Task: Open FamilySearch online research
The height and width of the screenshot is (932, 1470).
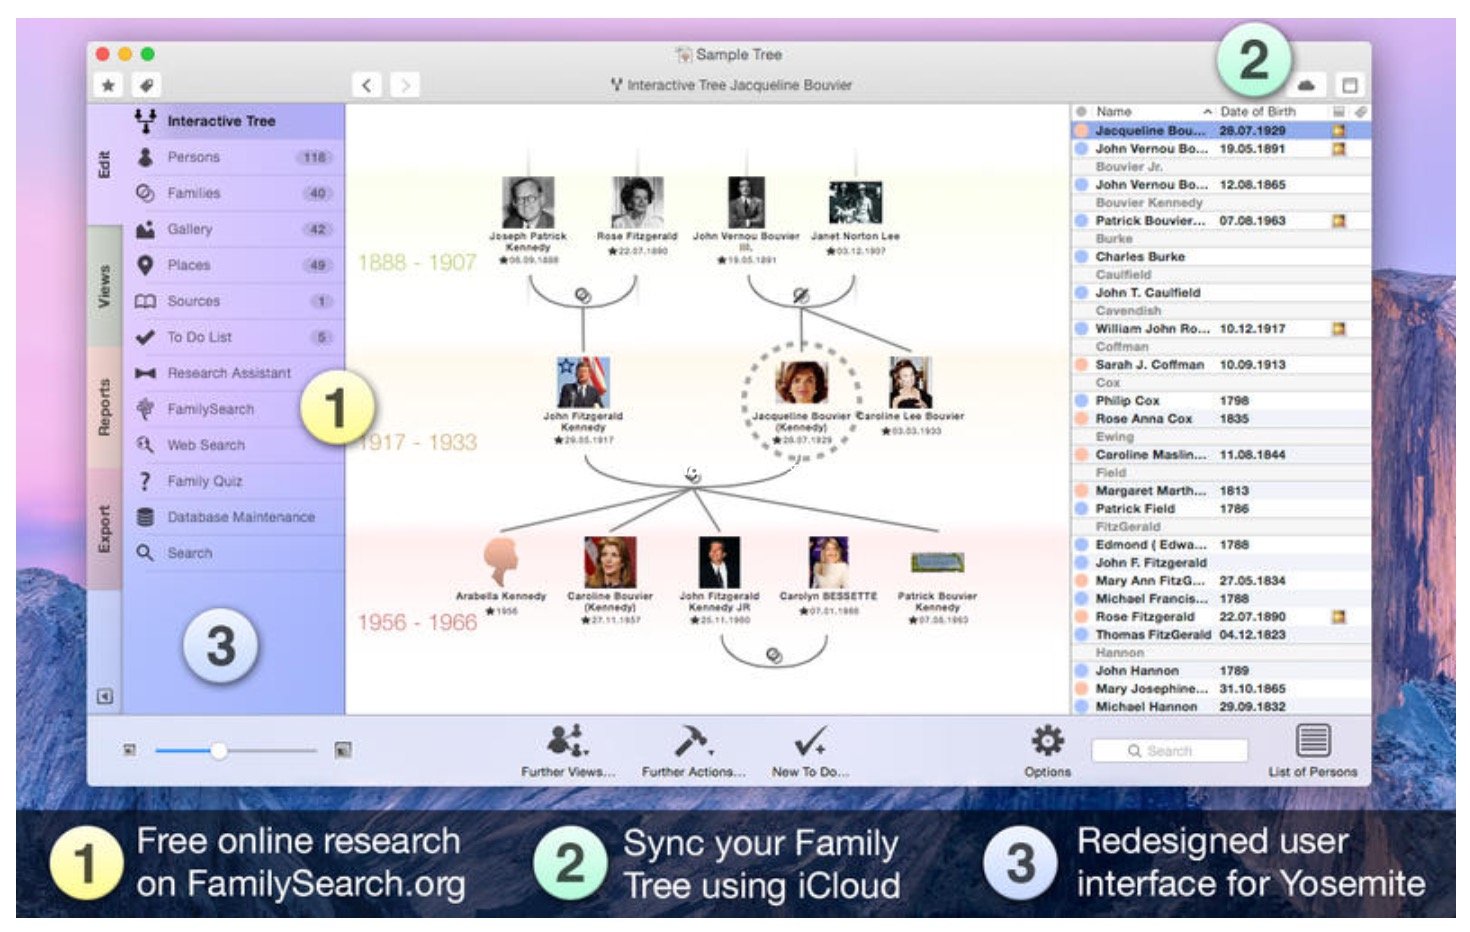Action: (233, 409)
